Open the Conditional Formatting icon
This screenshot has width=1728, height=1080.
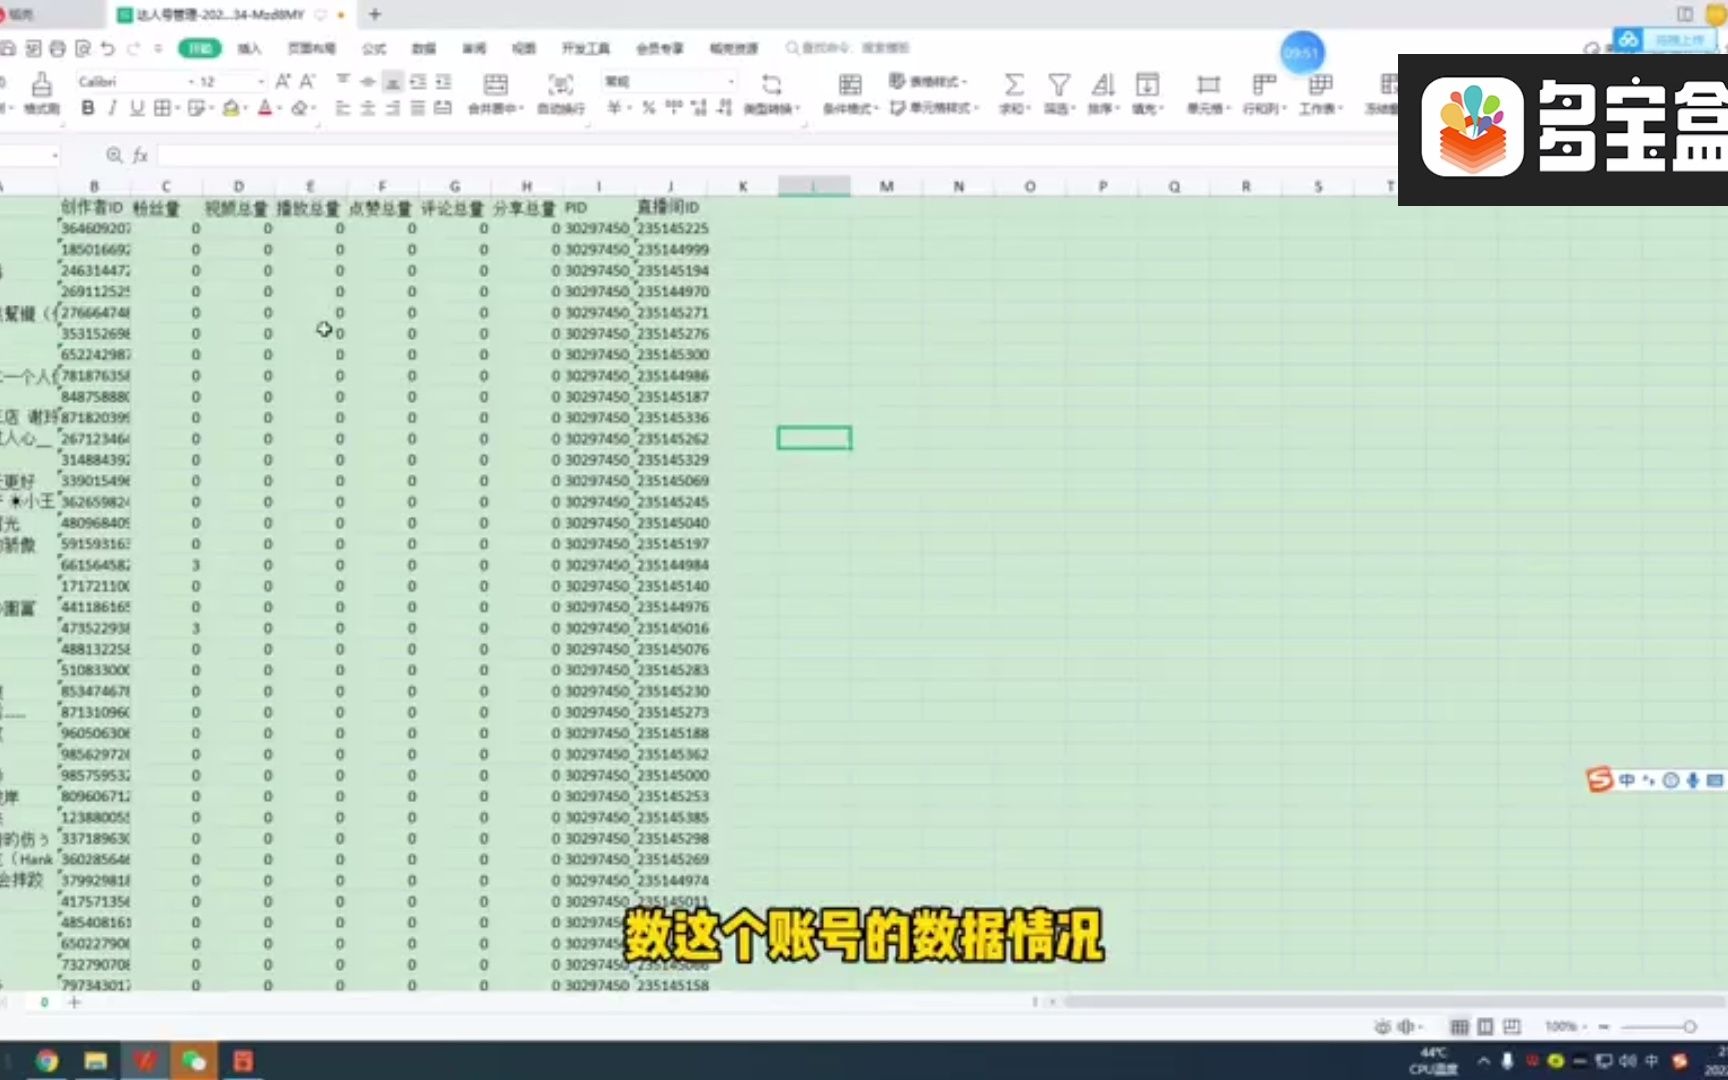(850, 85)
